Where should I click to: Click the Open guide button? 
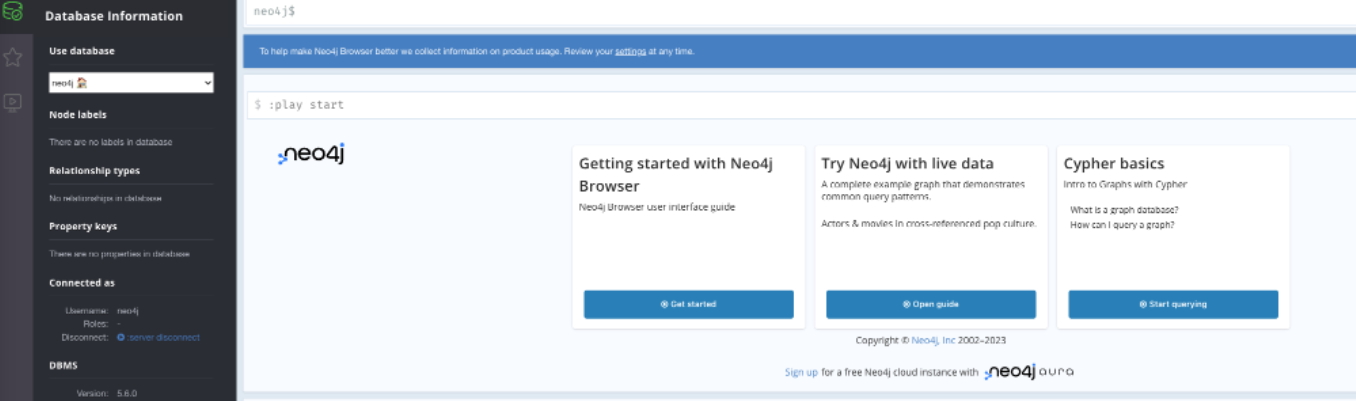point(930,304)
